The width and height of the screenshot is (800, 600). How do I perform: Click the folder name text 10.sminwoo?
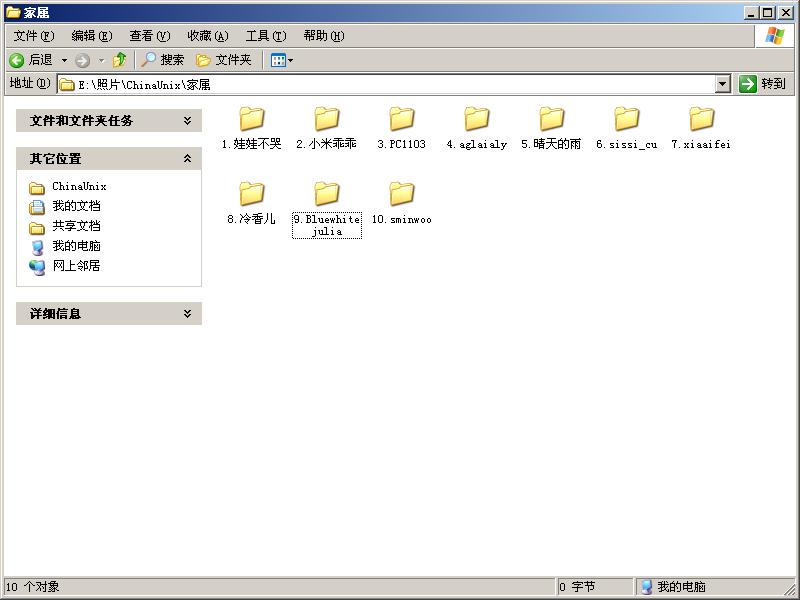click(402, 219)
